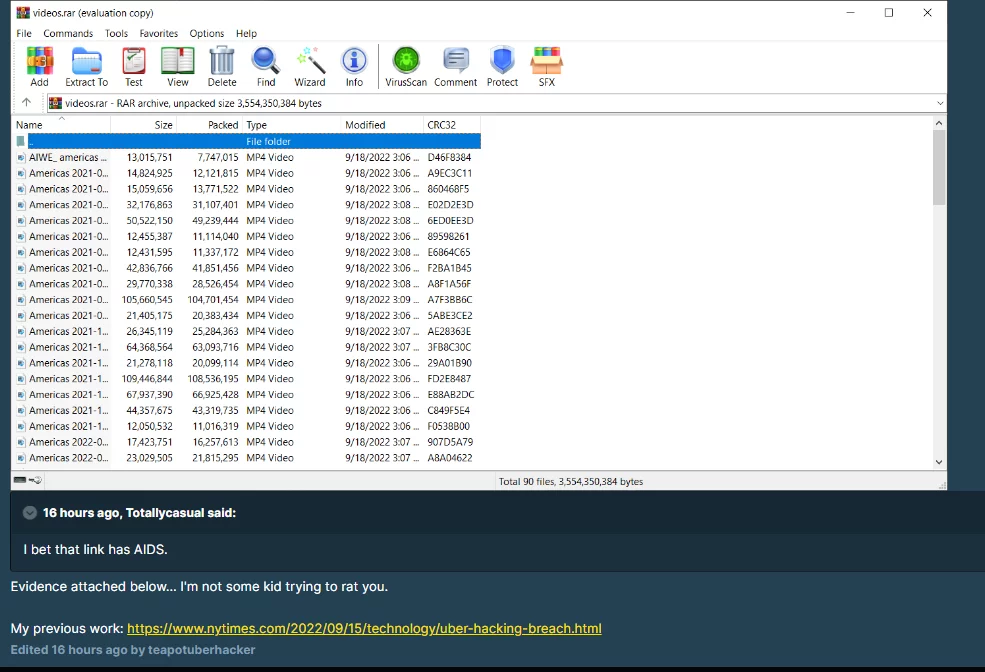This screenshot has height=672, width=985.
Task: Open the Options menu
Action: pyautogui.click(x=206, y=33)
